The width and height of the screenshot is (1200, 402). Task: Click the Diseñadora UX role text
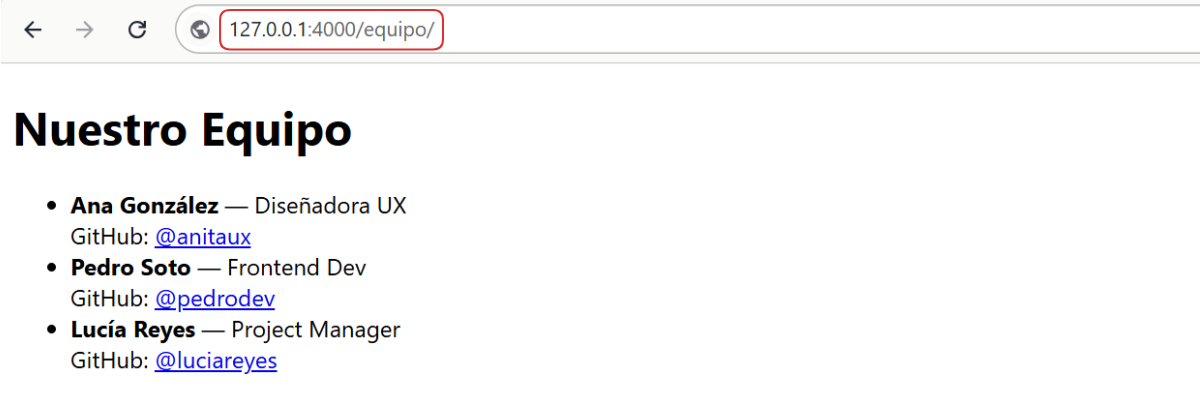click(331, 206)
